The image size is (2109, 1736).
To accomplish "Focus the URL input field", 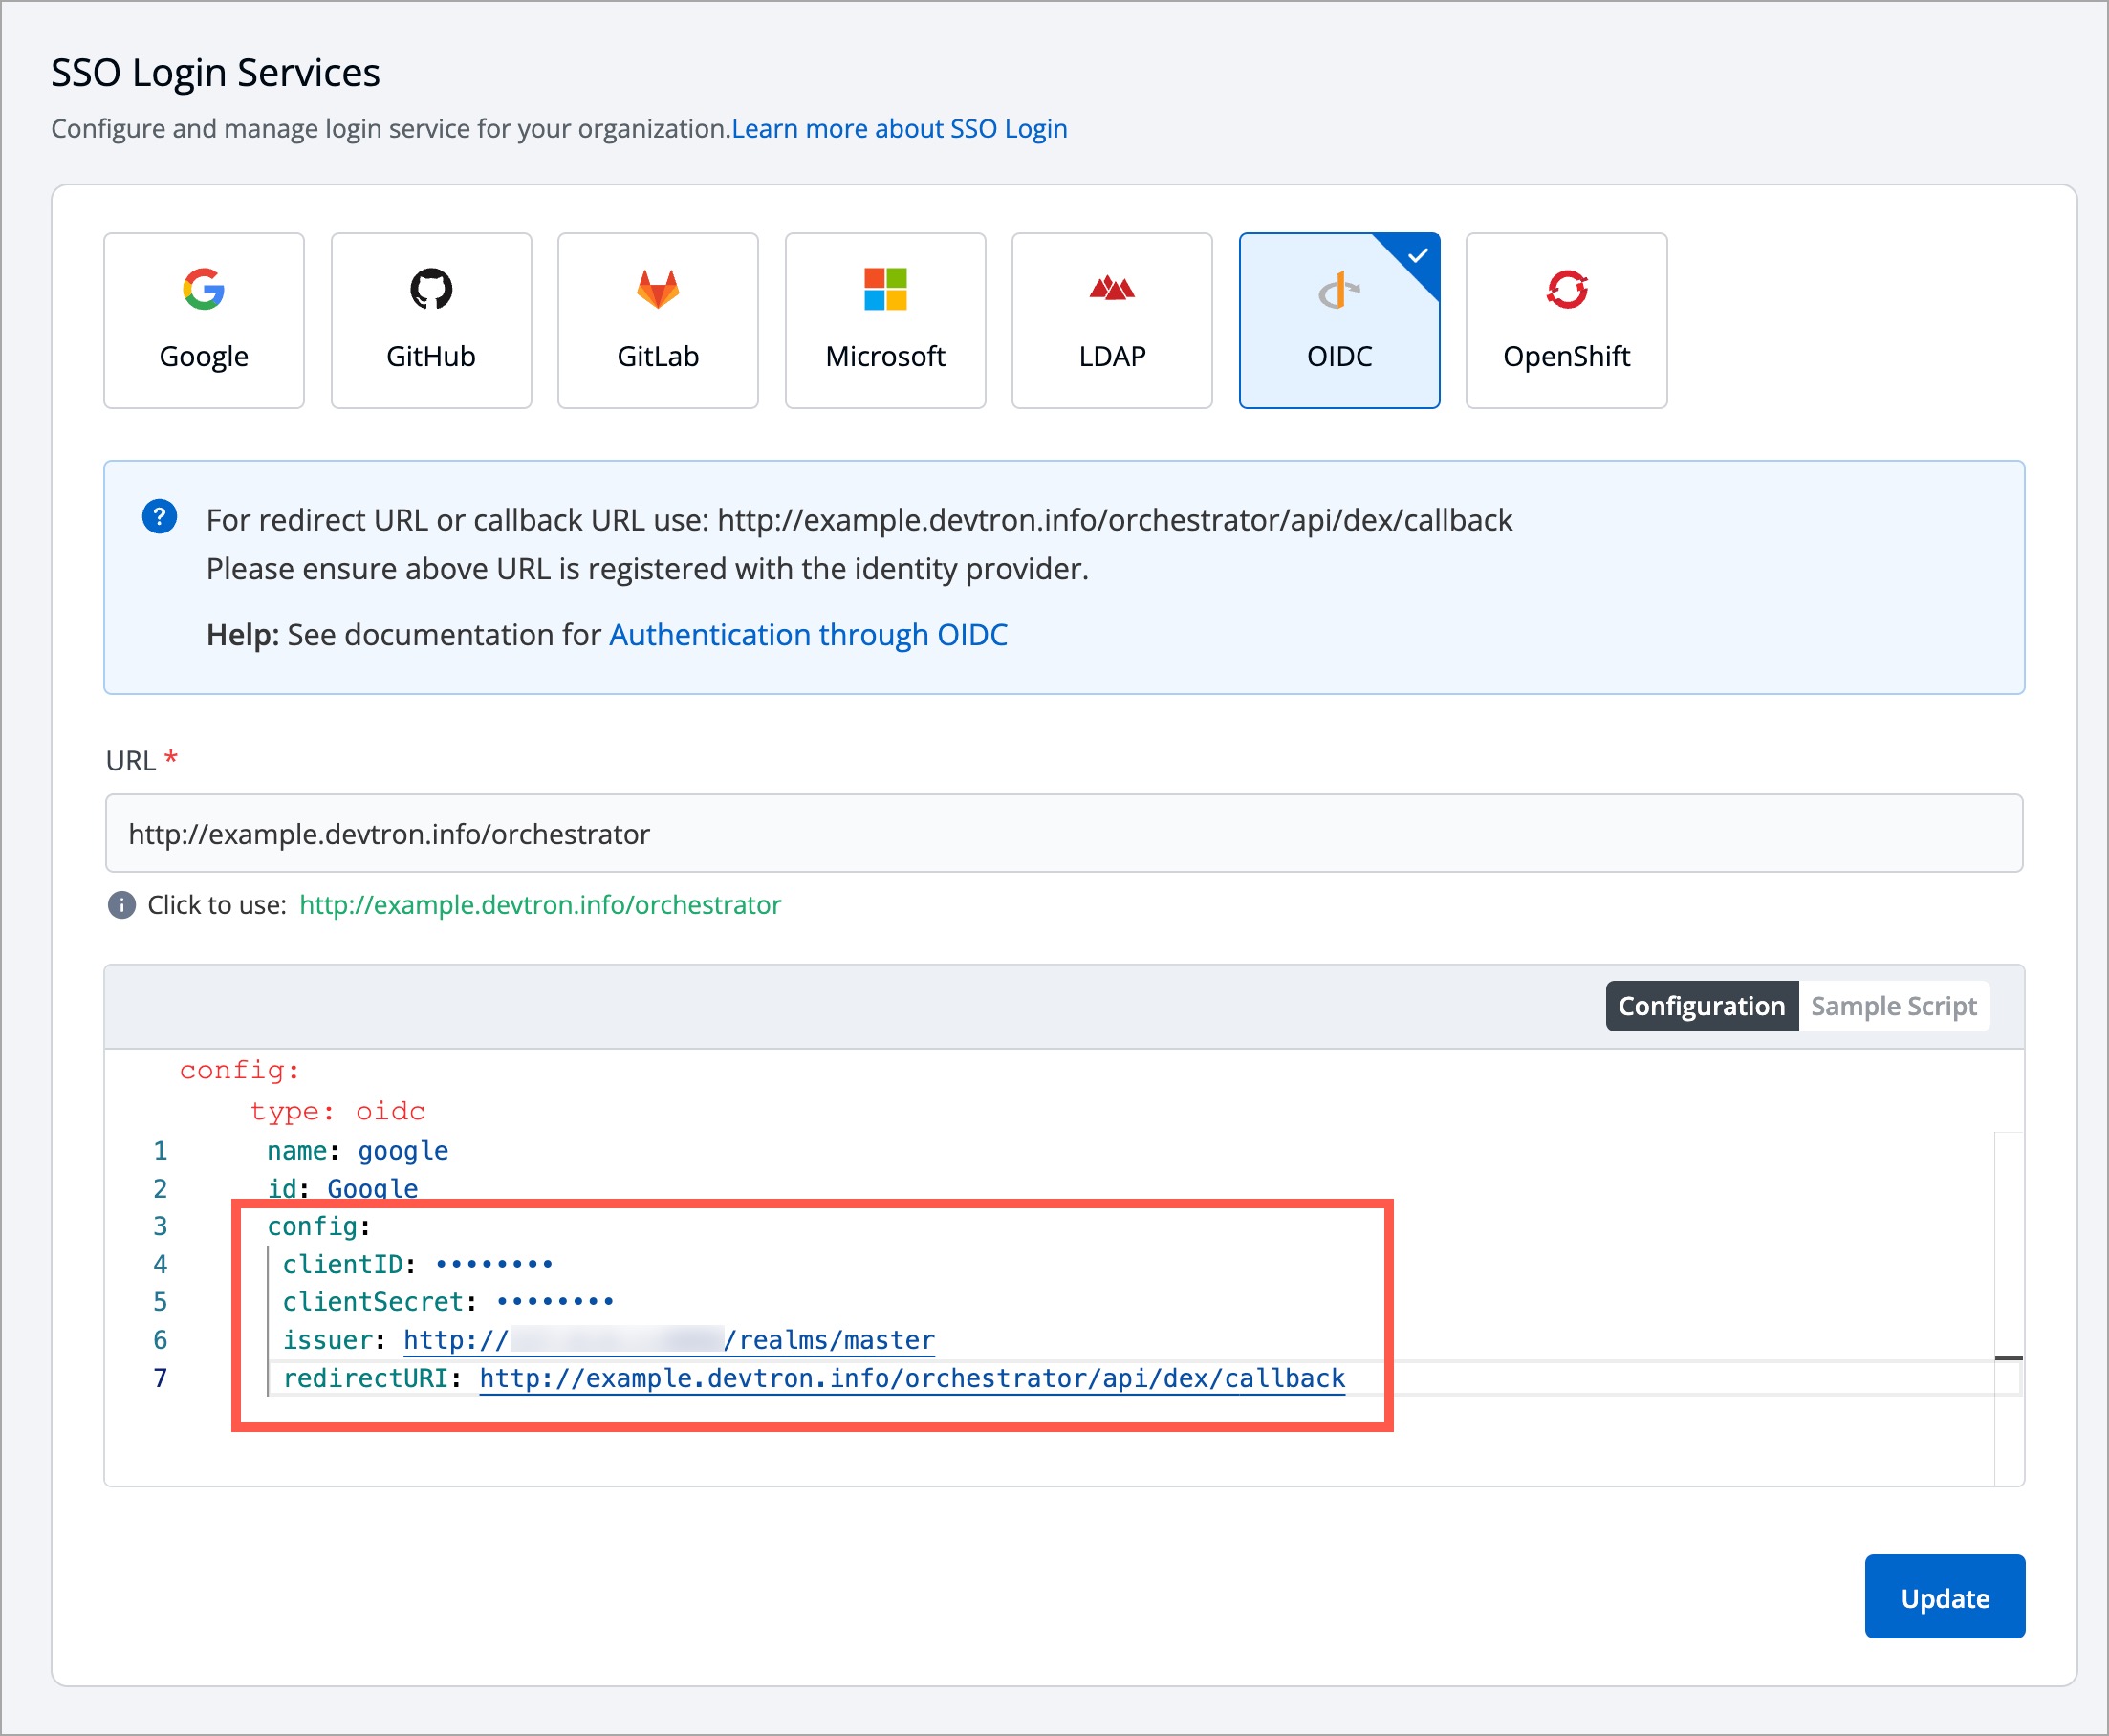I will tap(1063, 834).
